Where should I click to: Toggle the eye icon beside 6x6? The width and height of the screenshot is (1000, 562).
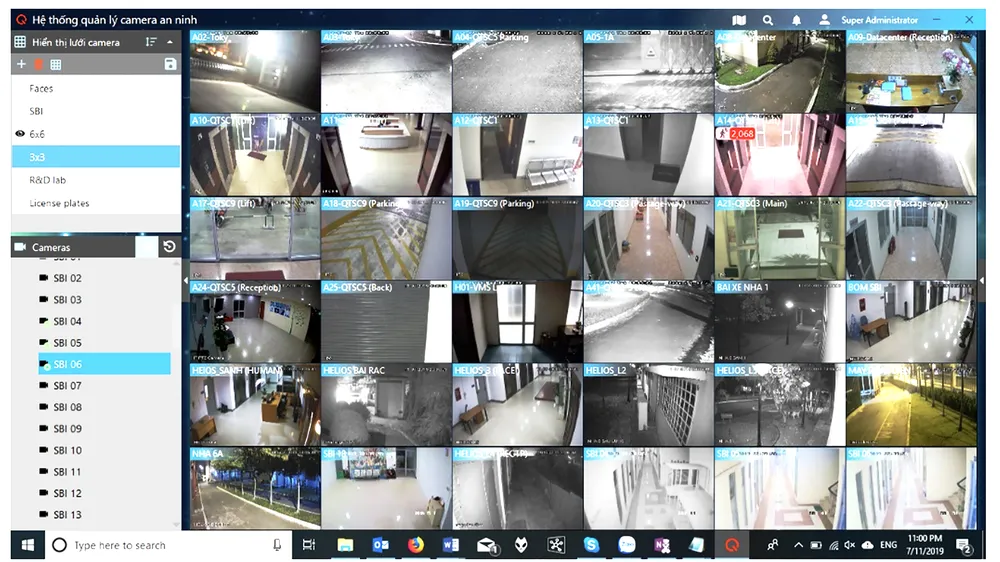(x=20, y=134)
